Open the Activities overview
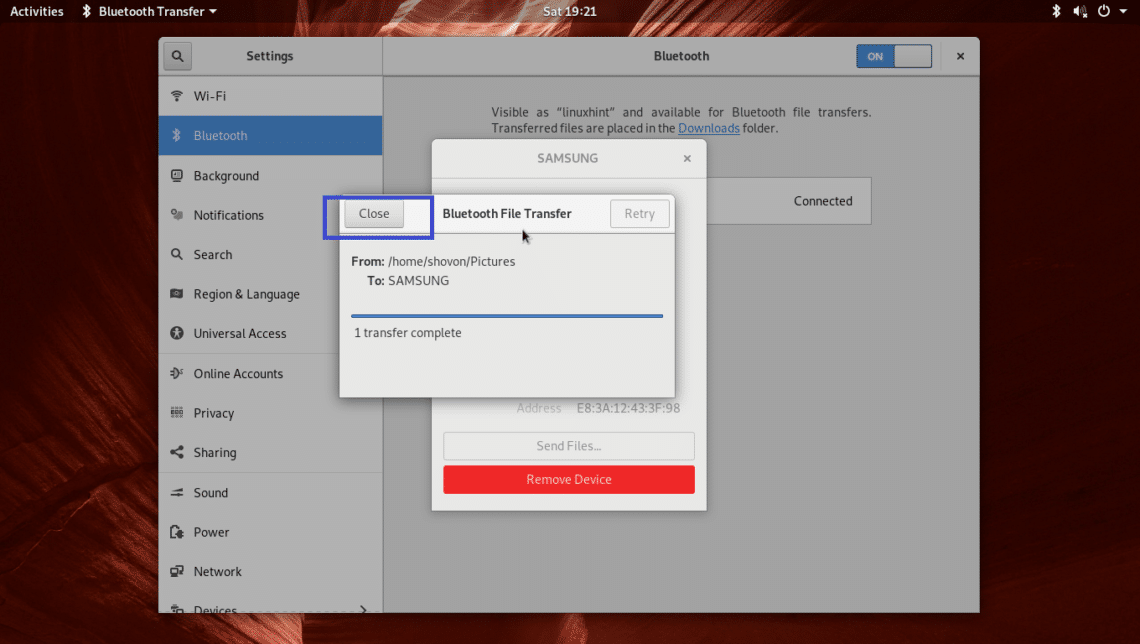The width and height of the screenshot is (1140, 644). tap(36, 11)
